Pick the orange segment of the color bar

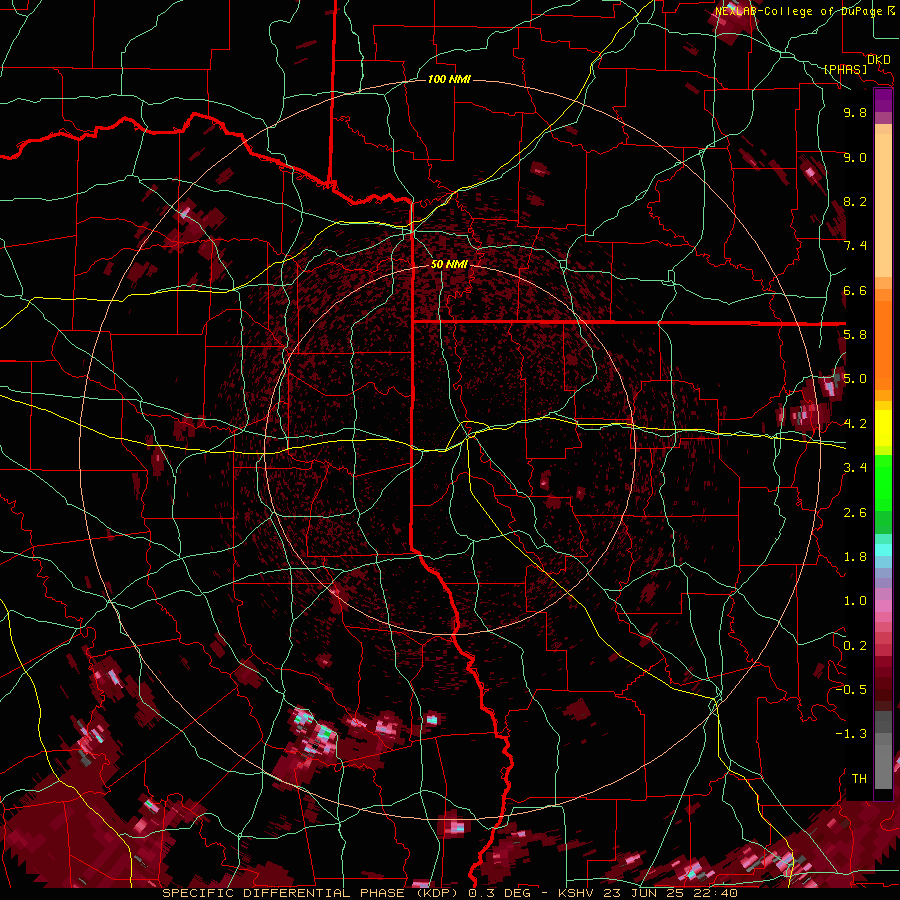(883, 344)
